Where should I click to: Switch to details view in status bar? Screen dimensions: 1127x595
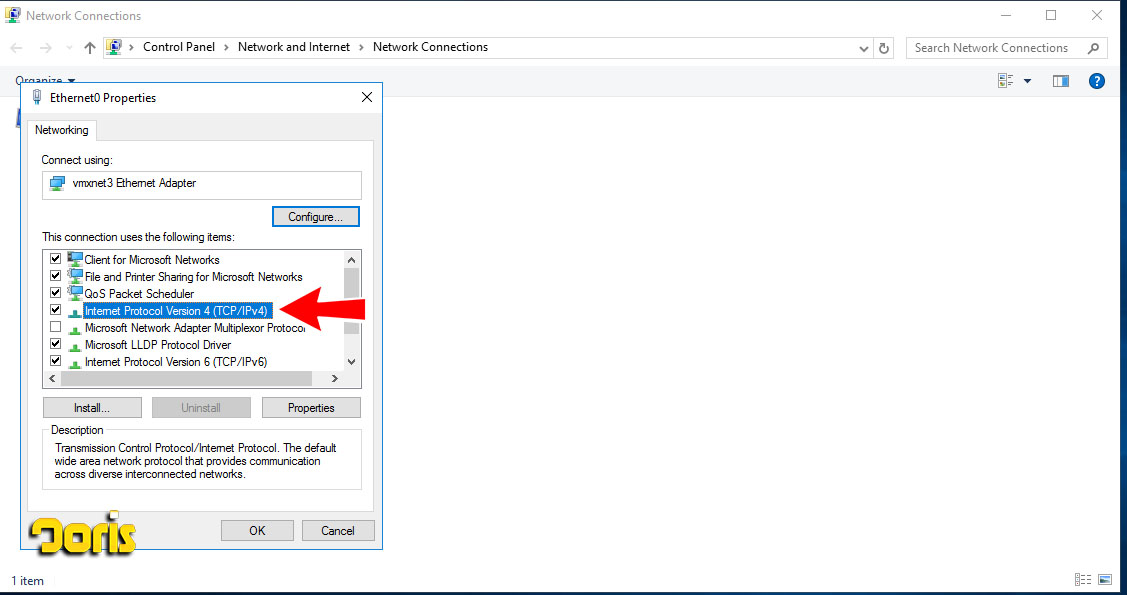point(1083,580)
